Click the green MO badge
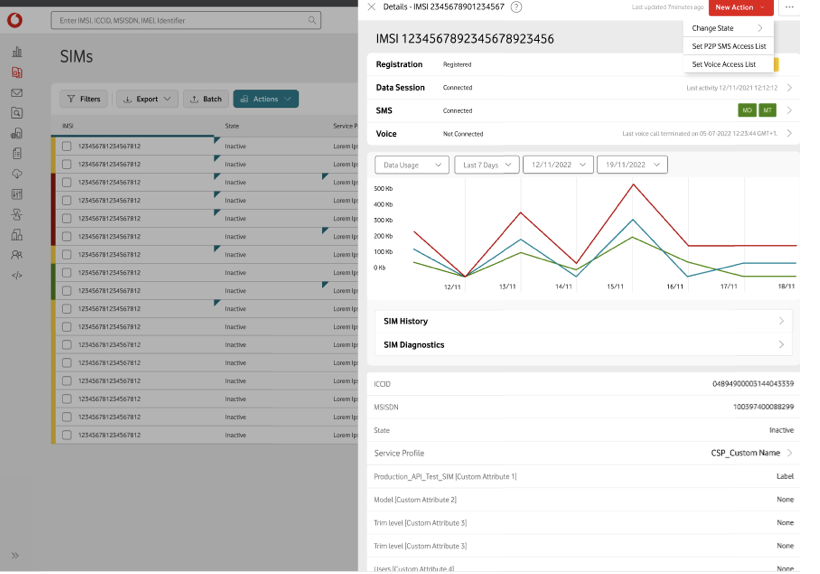820x574 pixels. (747, 110)
